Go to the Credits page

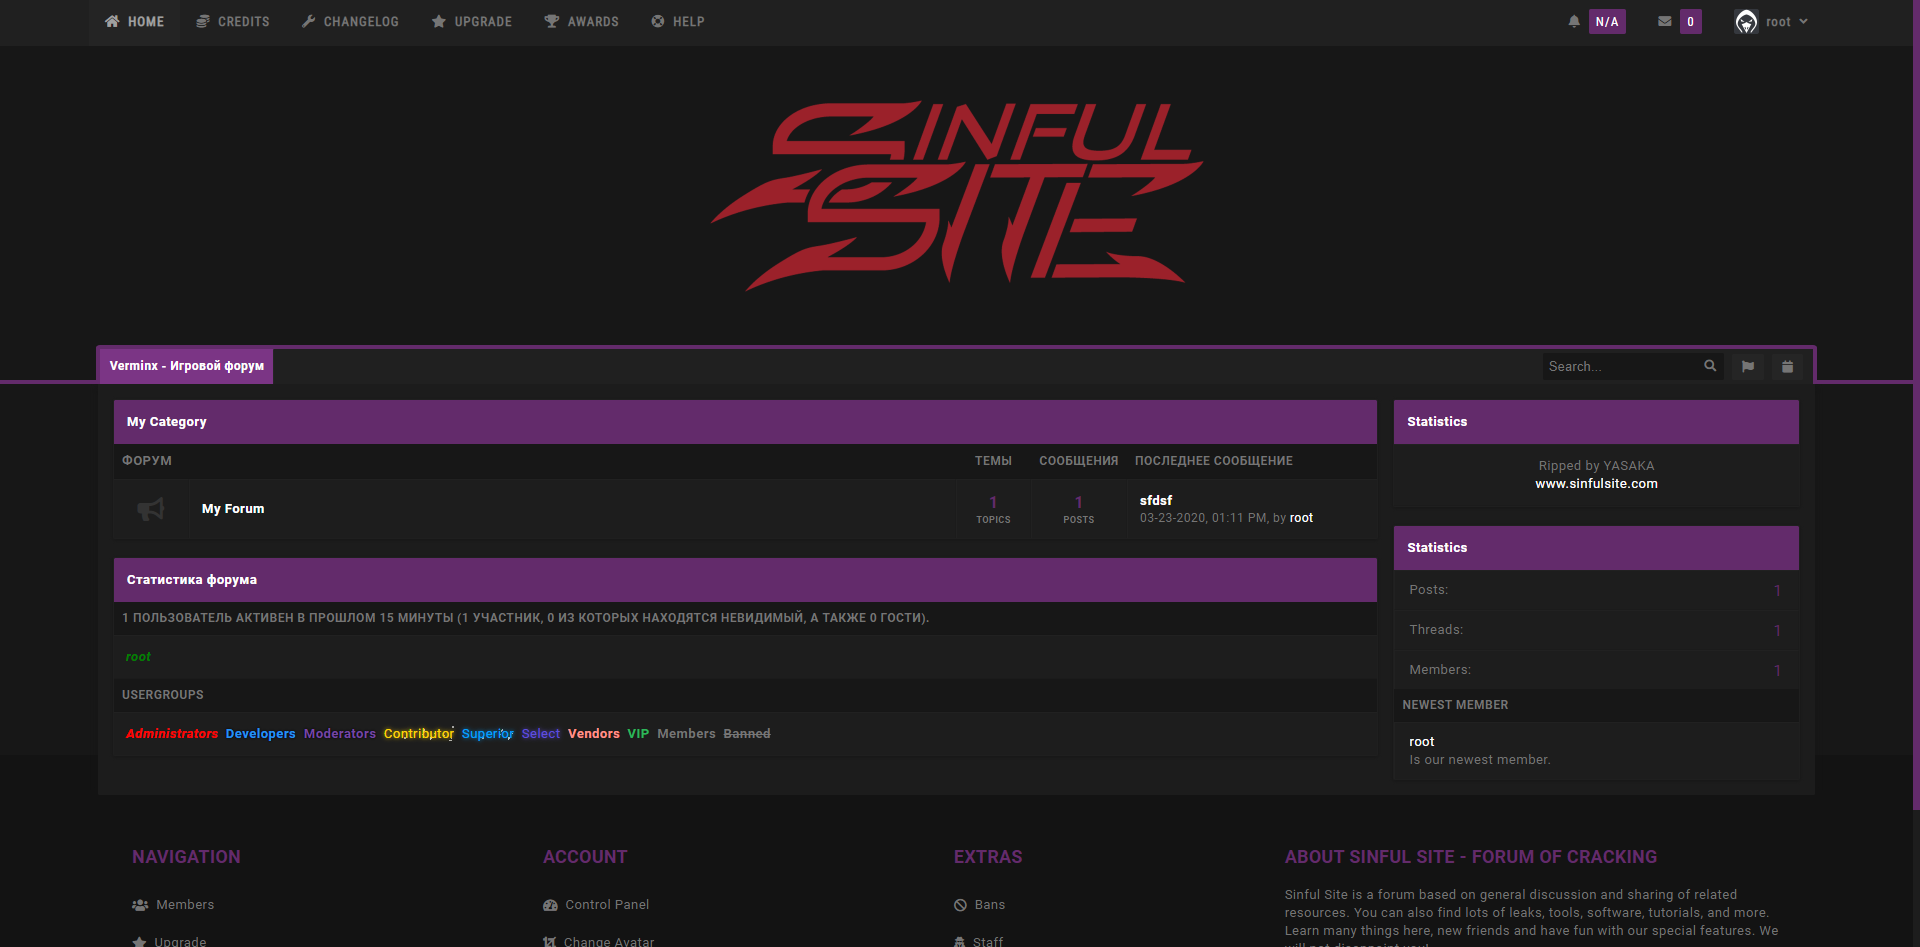click(233, 22)
